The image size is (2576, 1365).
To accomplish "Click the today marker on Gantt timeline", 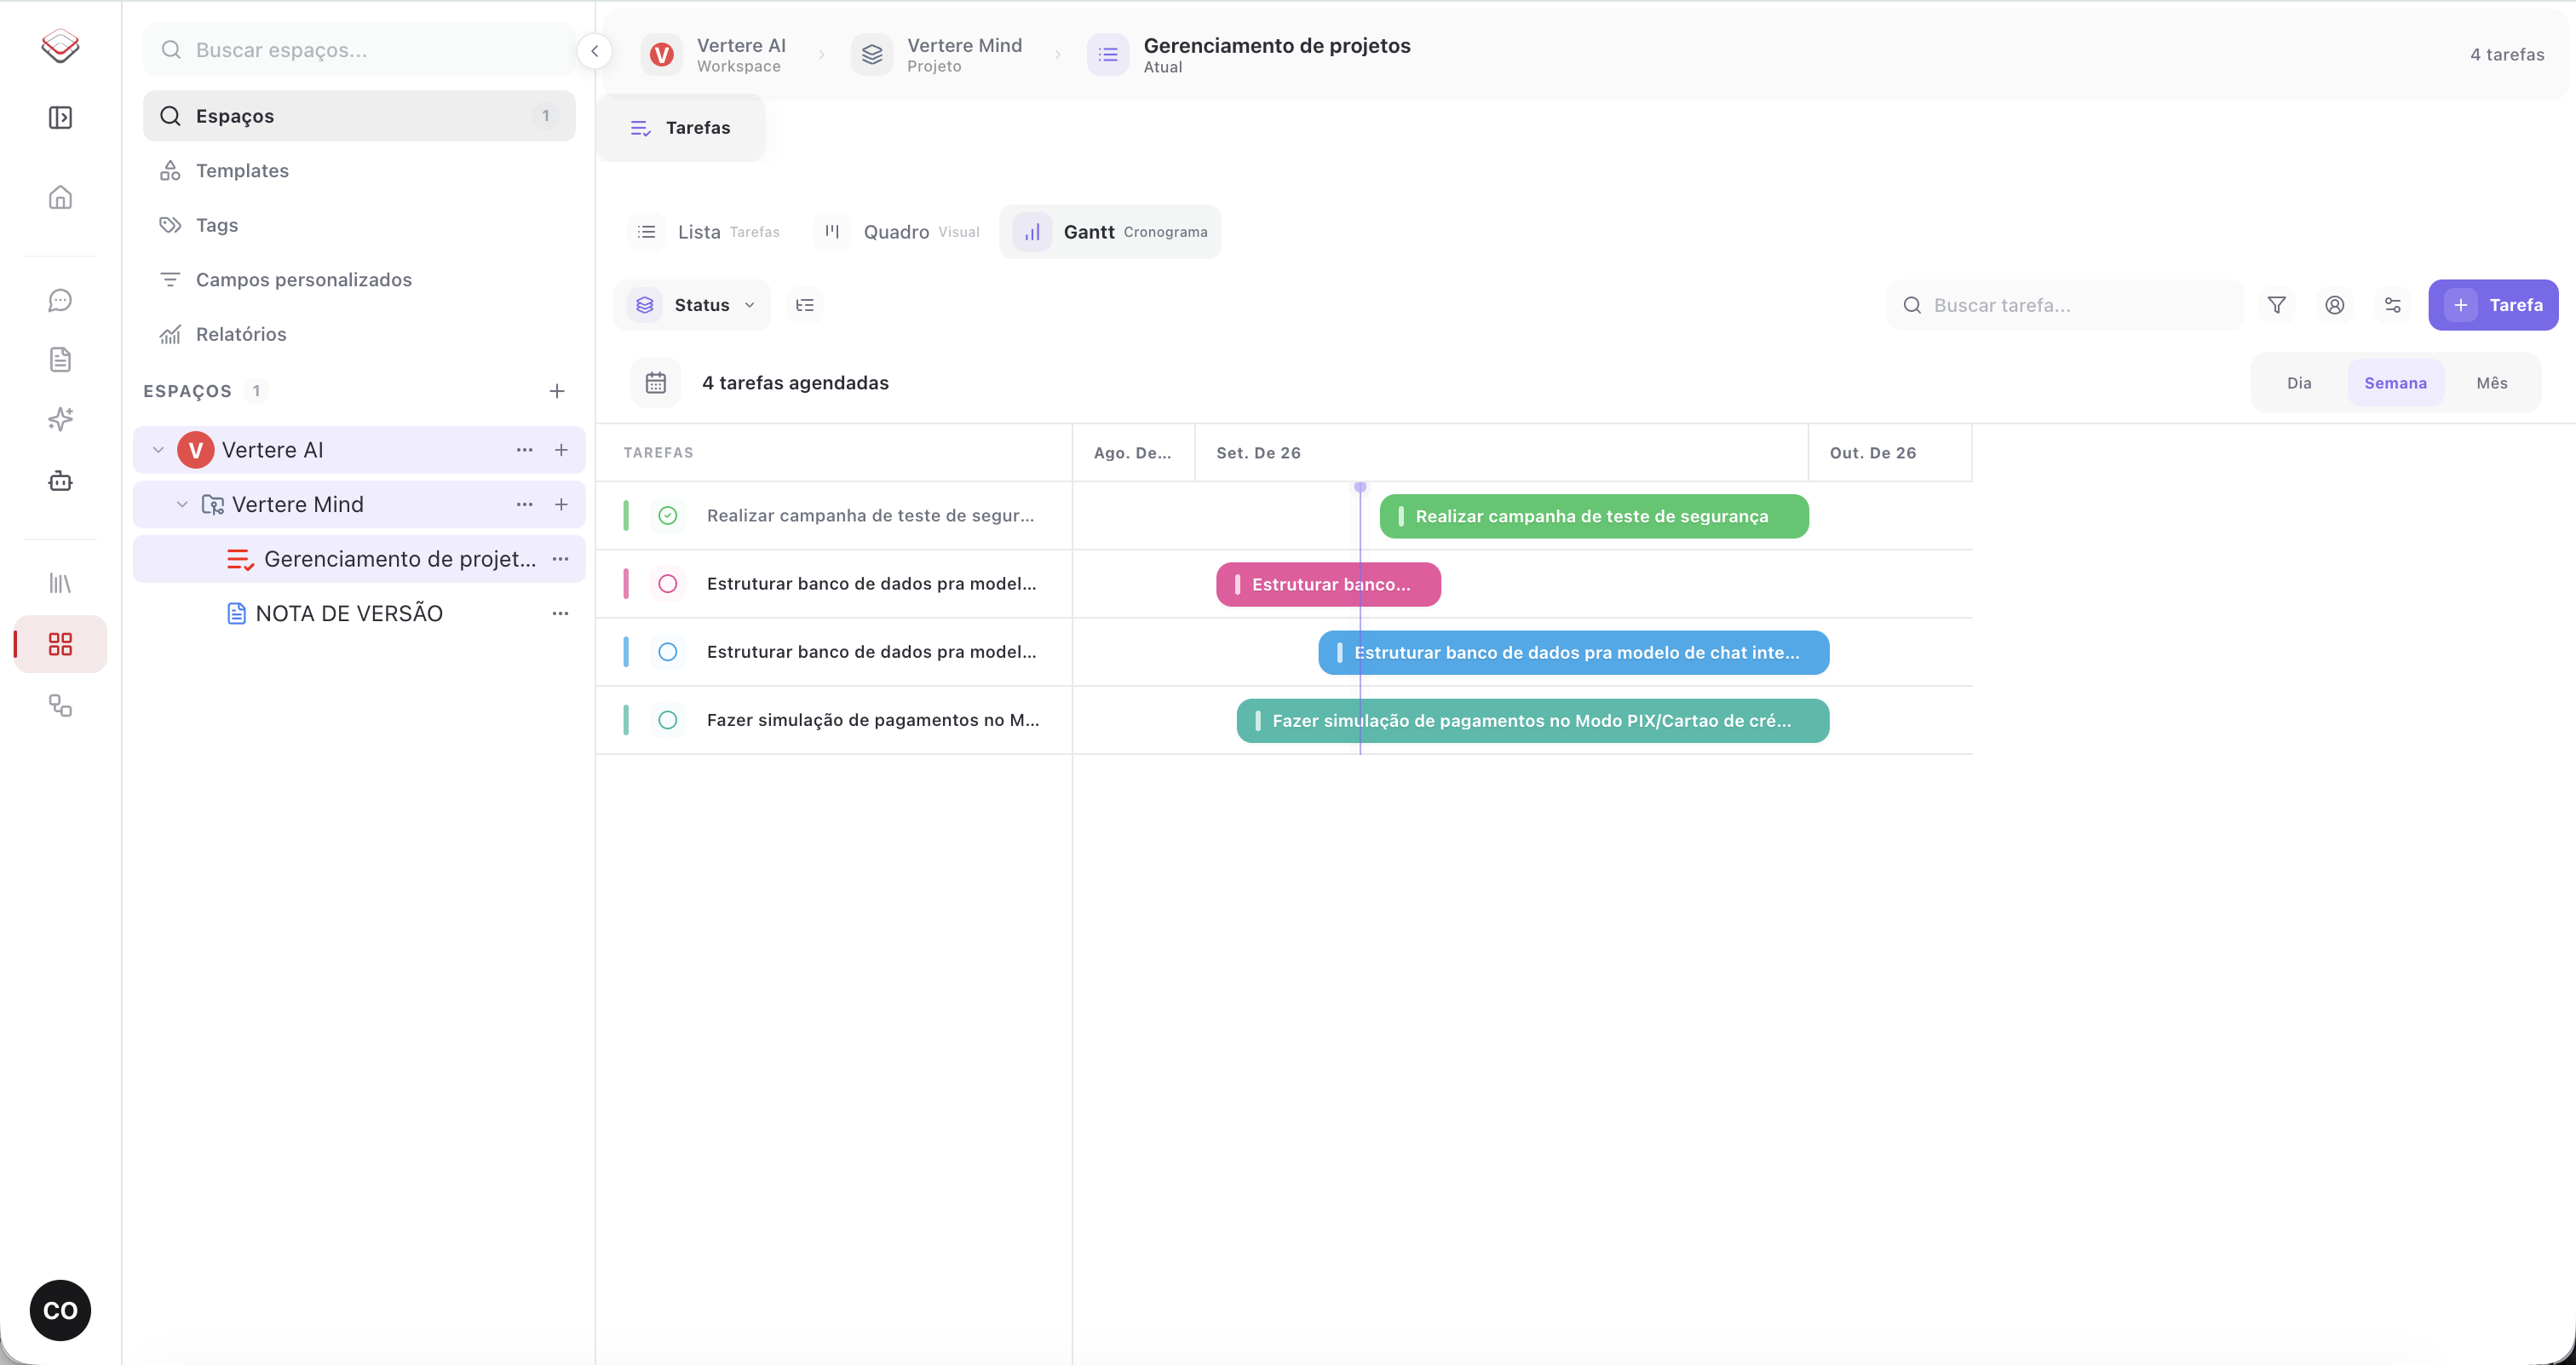I will tap(1360, 487).
